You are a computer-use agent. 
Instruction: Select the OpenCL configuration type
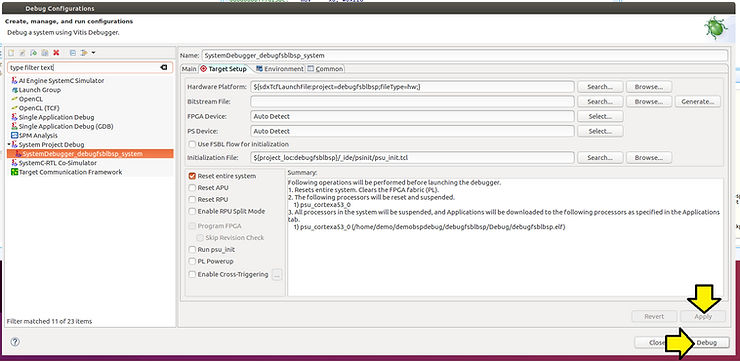point(32,99)
